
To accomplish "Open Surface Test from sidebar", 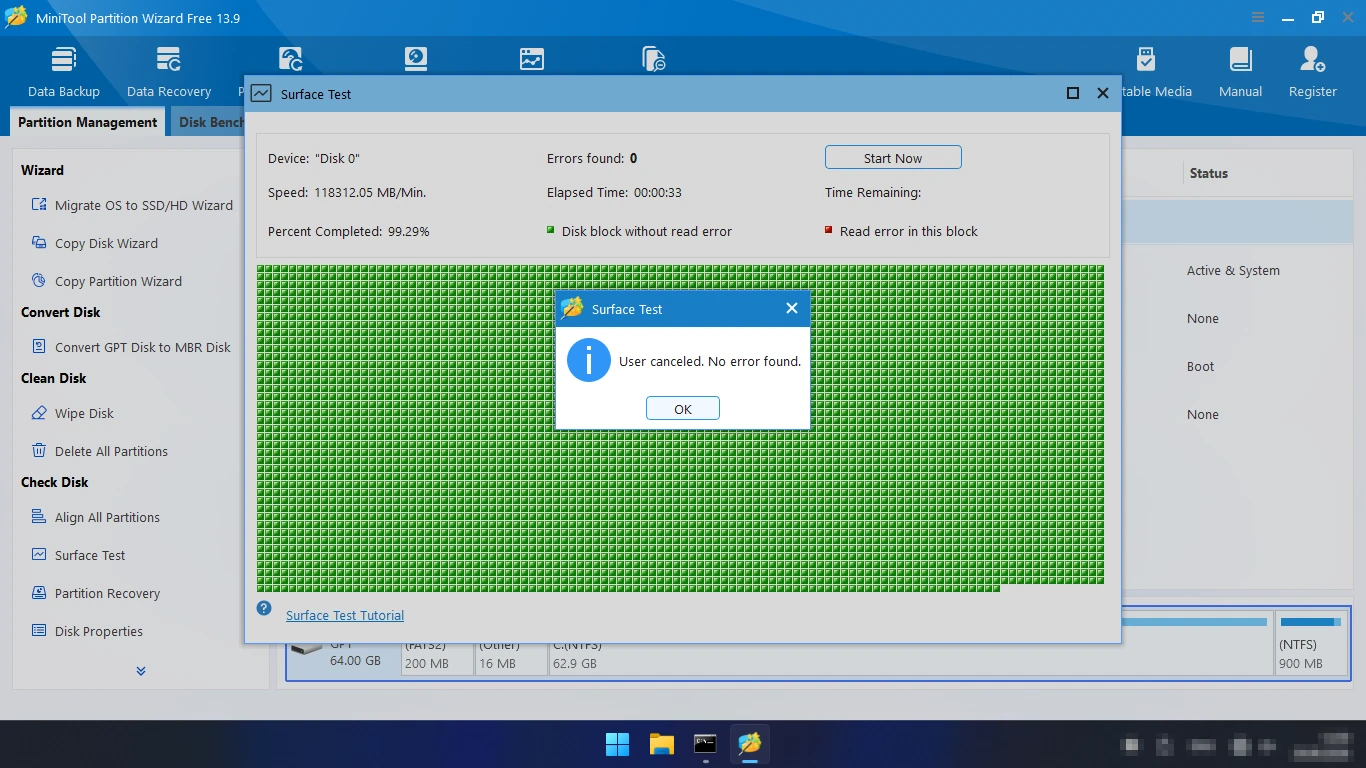I will pos(79,555).
